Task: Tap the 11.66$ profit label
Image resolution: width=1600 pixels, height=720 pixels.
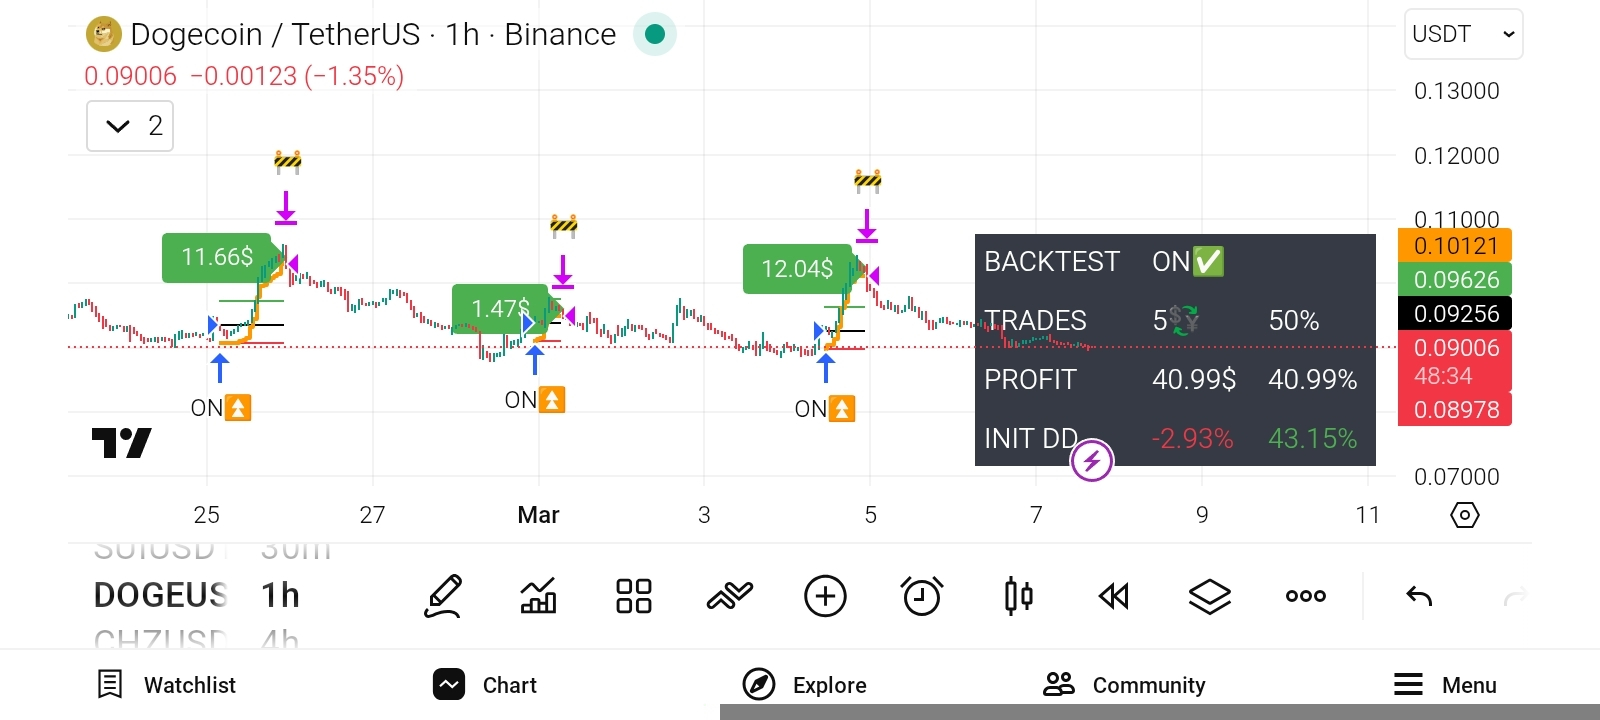Action: [x=217, y=257]
